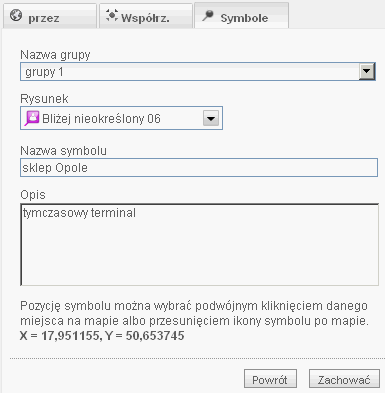Click the pin icon on Symbole tab
Image resolution: width=385 pixels, height=393 pixels.
tap(208, 16)
